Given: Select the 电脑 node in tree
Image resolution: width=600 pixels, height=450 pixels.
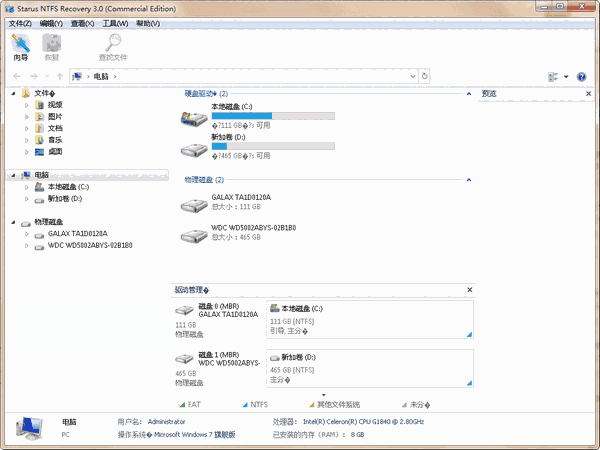Looking at the screenshot, I should pyautogui.click(x=42, y=175).
